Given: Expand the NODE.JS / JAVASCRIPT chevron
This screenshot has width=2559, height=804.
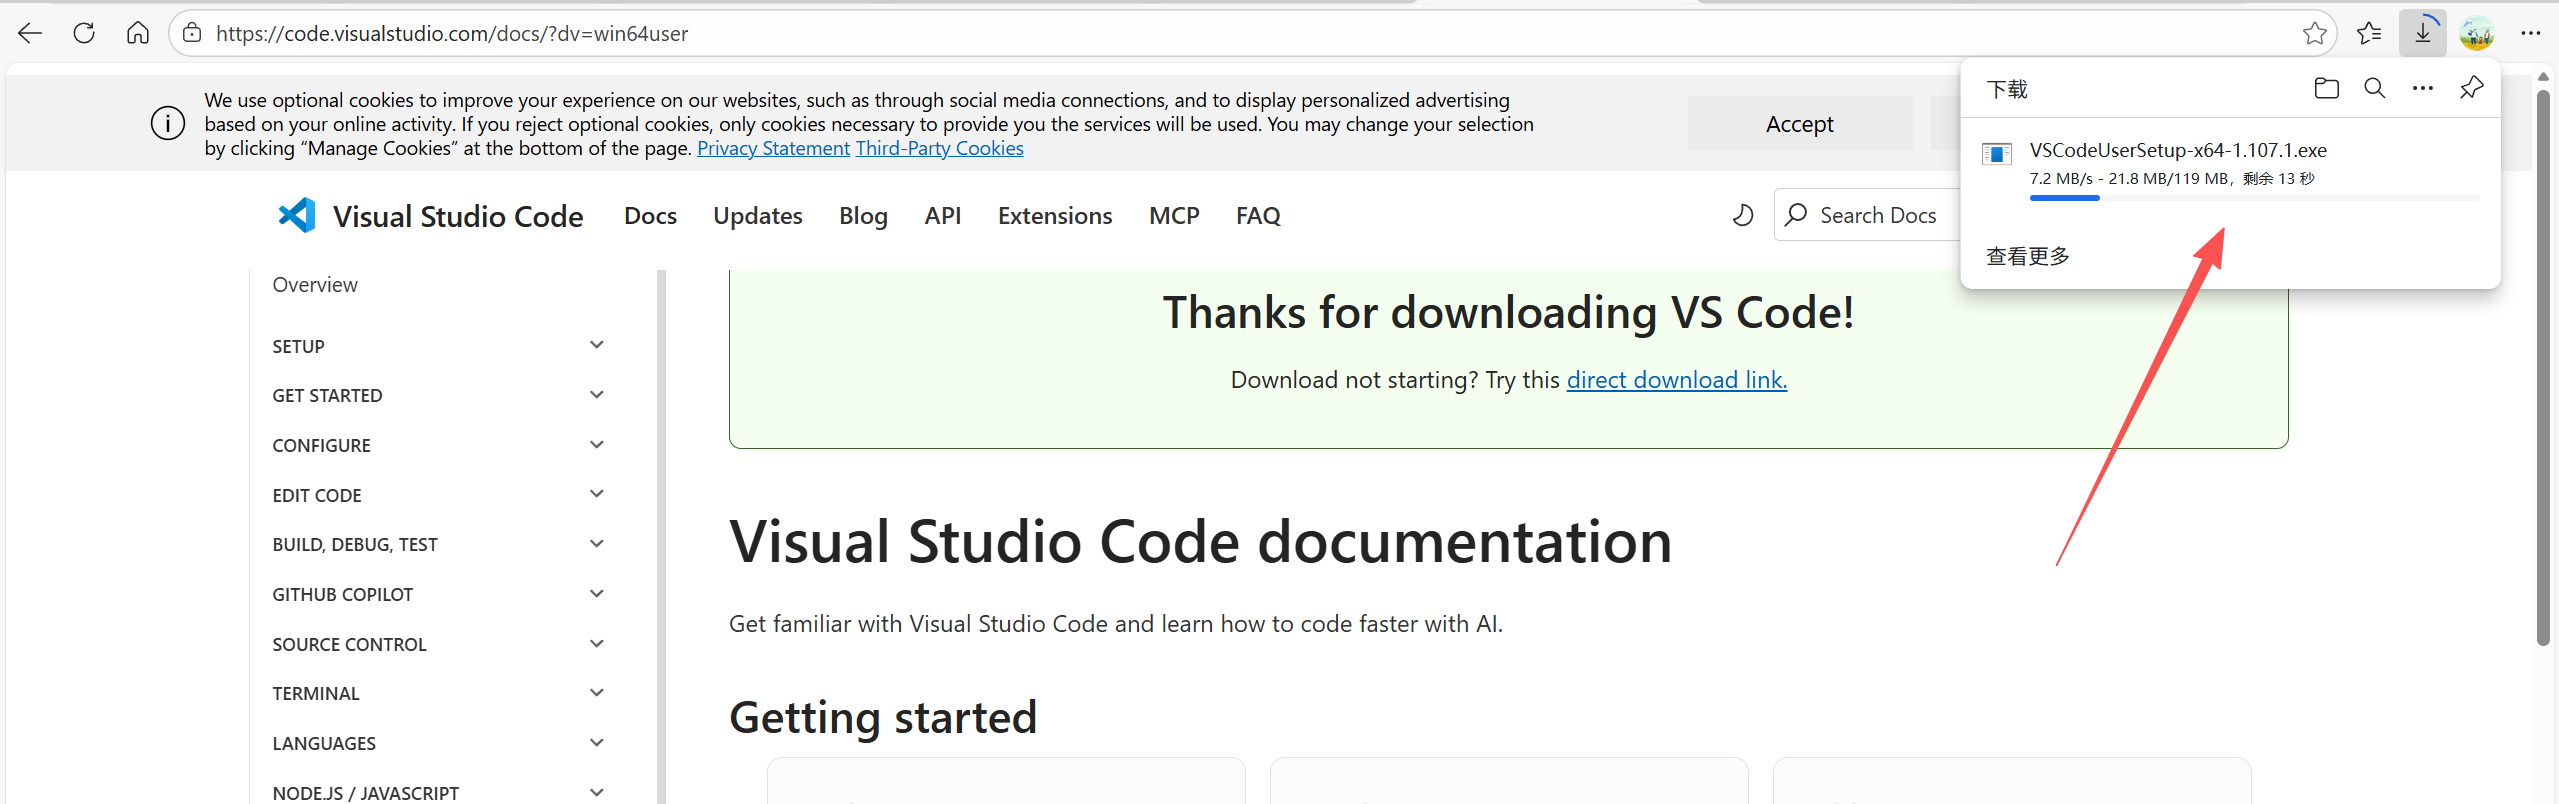Looking at the screenshot, I should pos(597,792).
